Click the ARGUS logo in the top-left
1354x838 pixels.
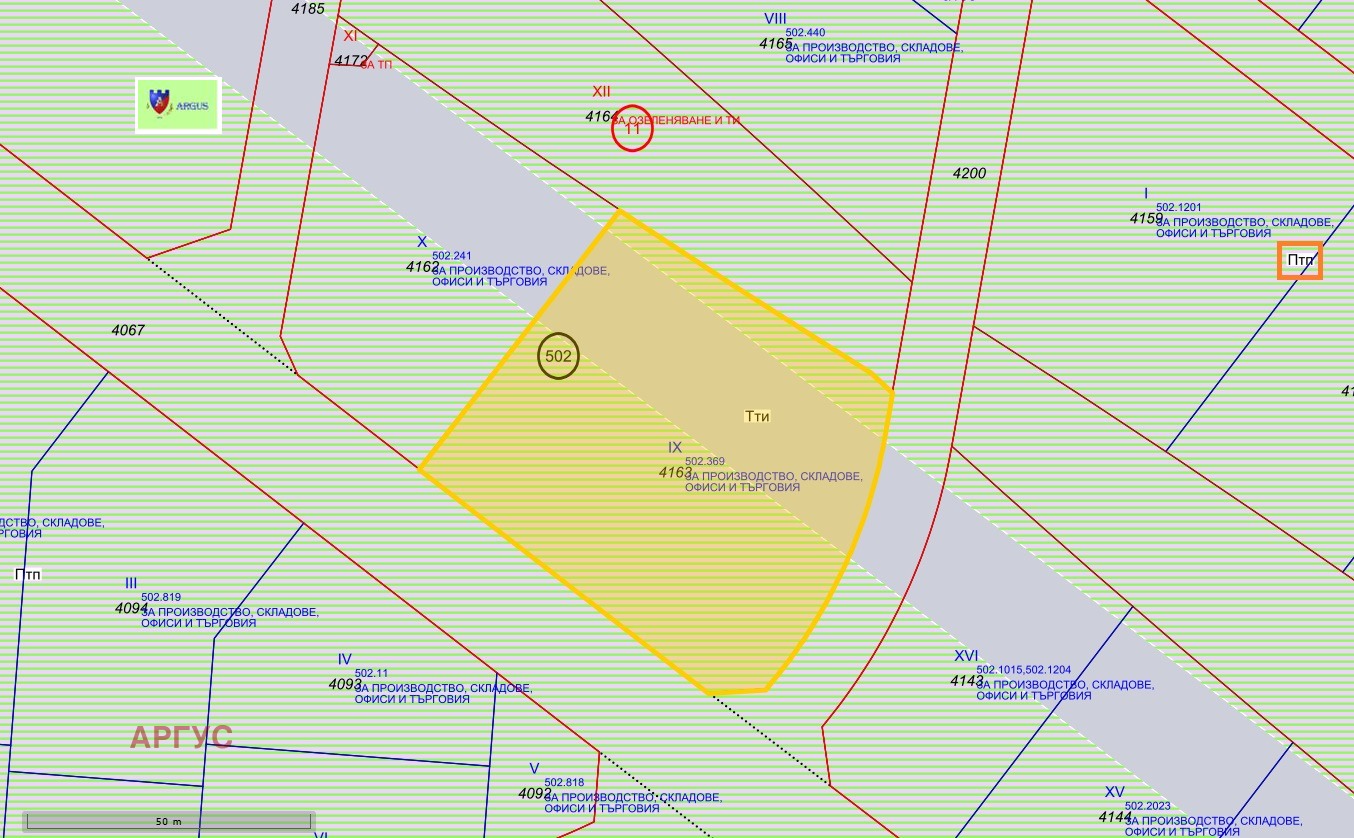coord(178,105)
